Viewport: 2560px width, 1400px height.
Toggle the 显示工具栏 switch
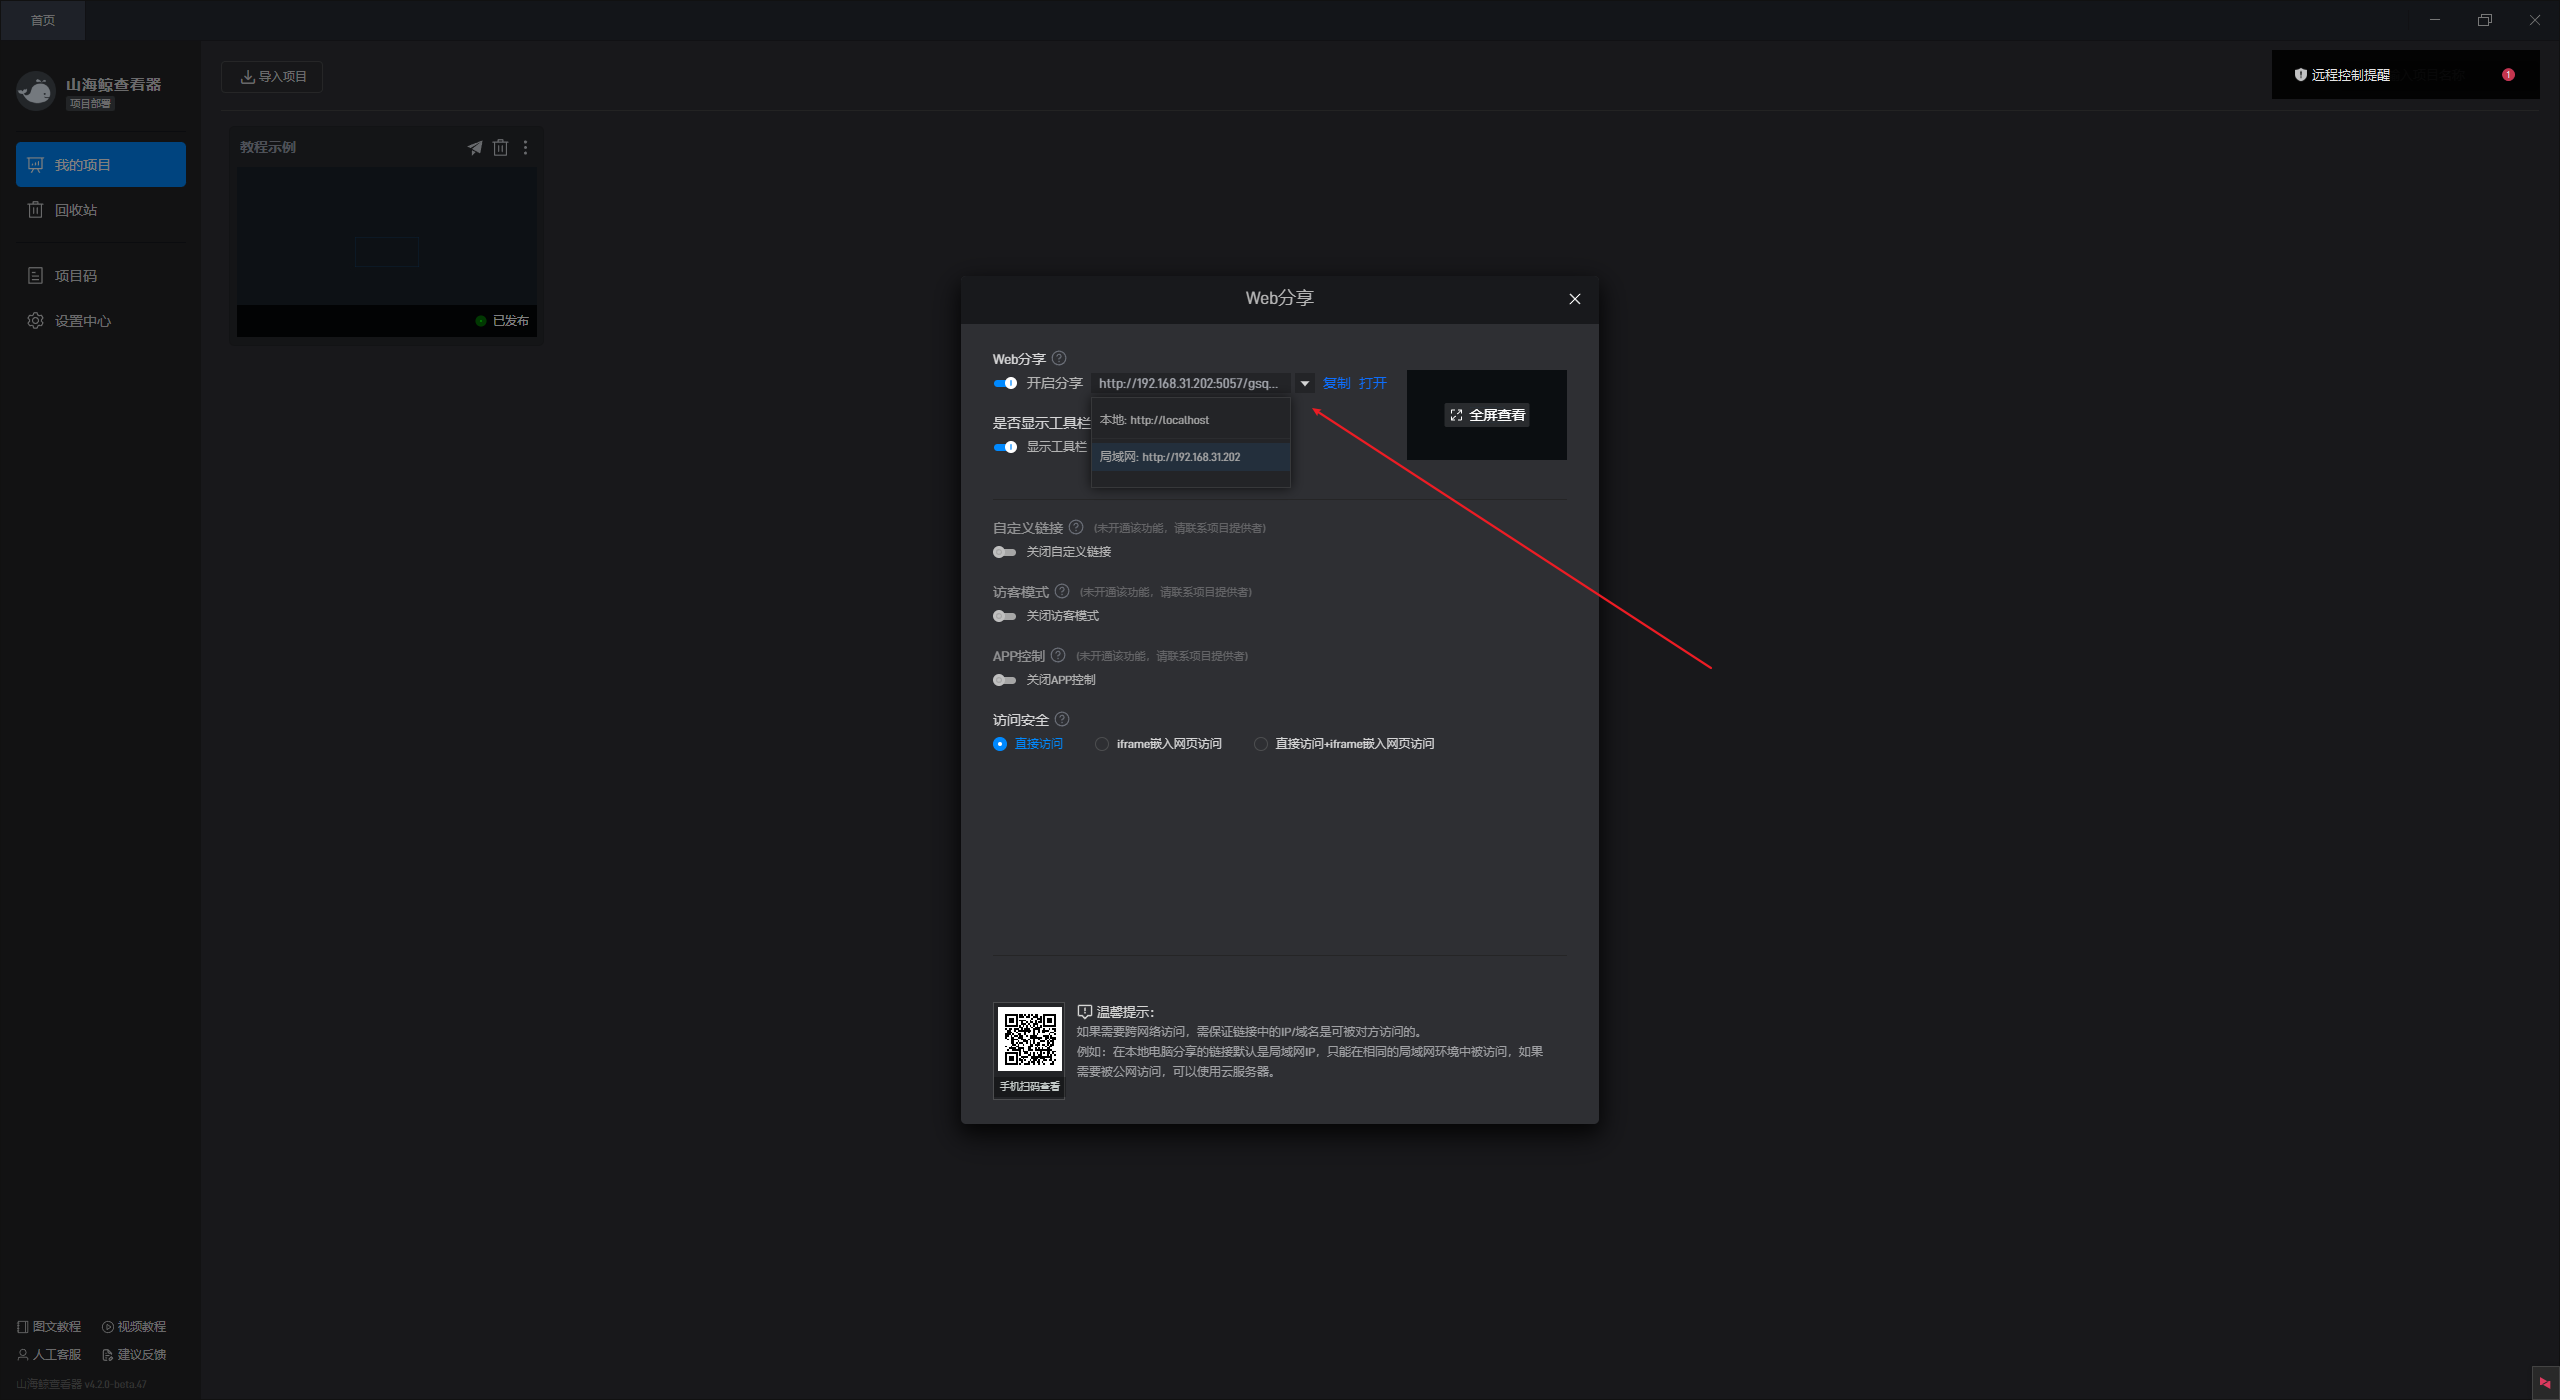(x=1005, y=447)
